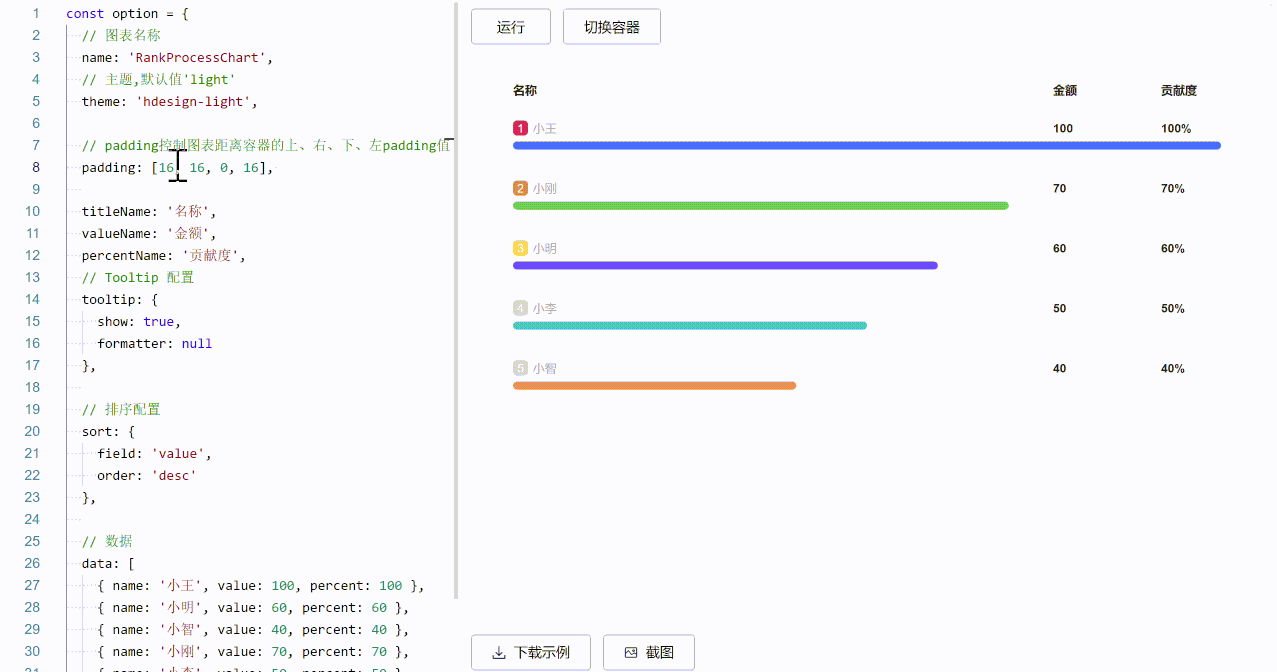Click the 名称 column header in the chart

coord(524,90)
